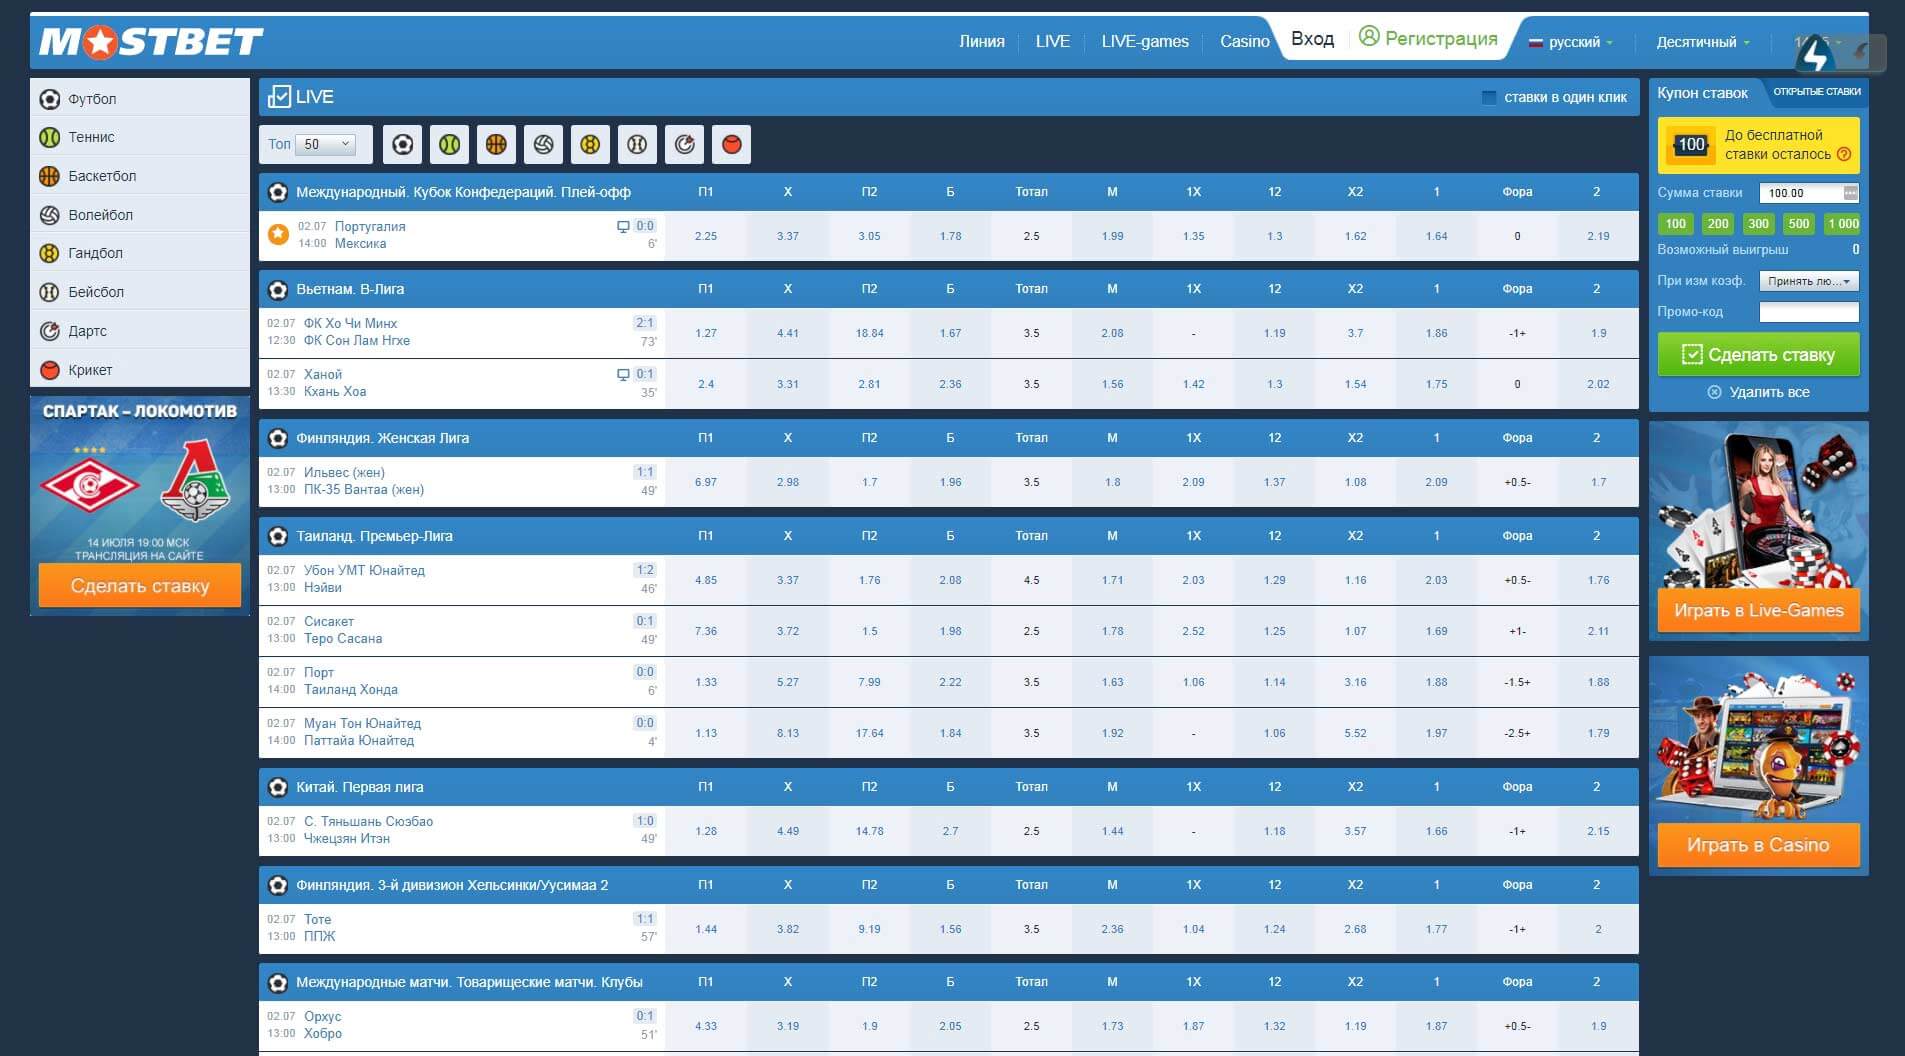Click the LIVE header checkmark icon

[279, 96]
